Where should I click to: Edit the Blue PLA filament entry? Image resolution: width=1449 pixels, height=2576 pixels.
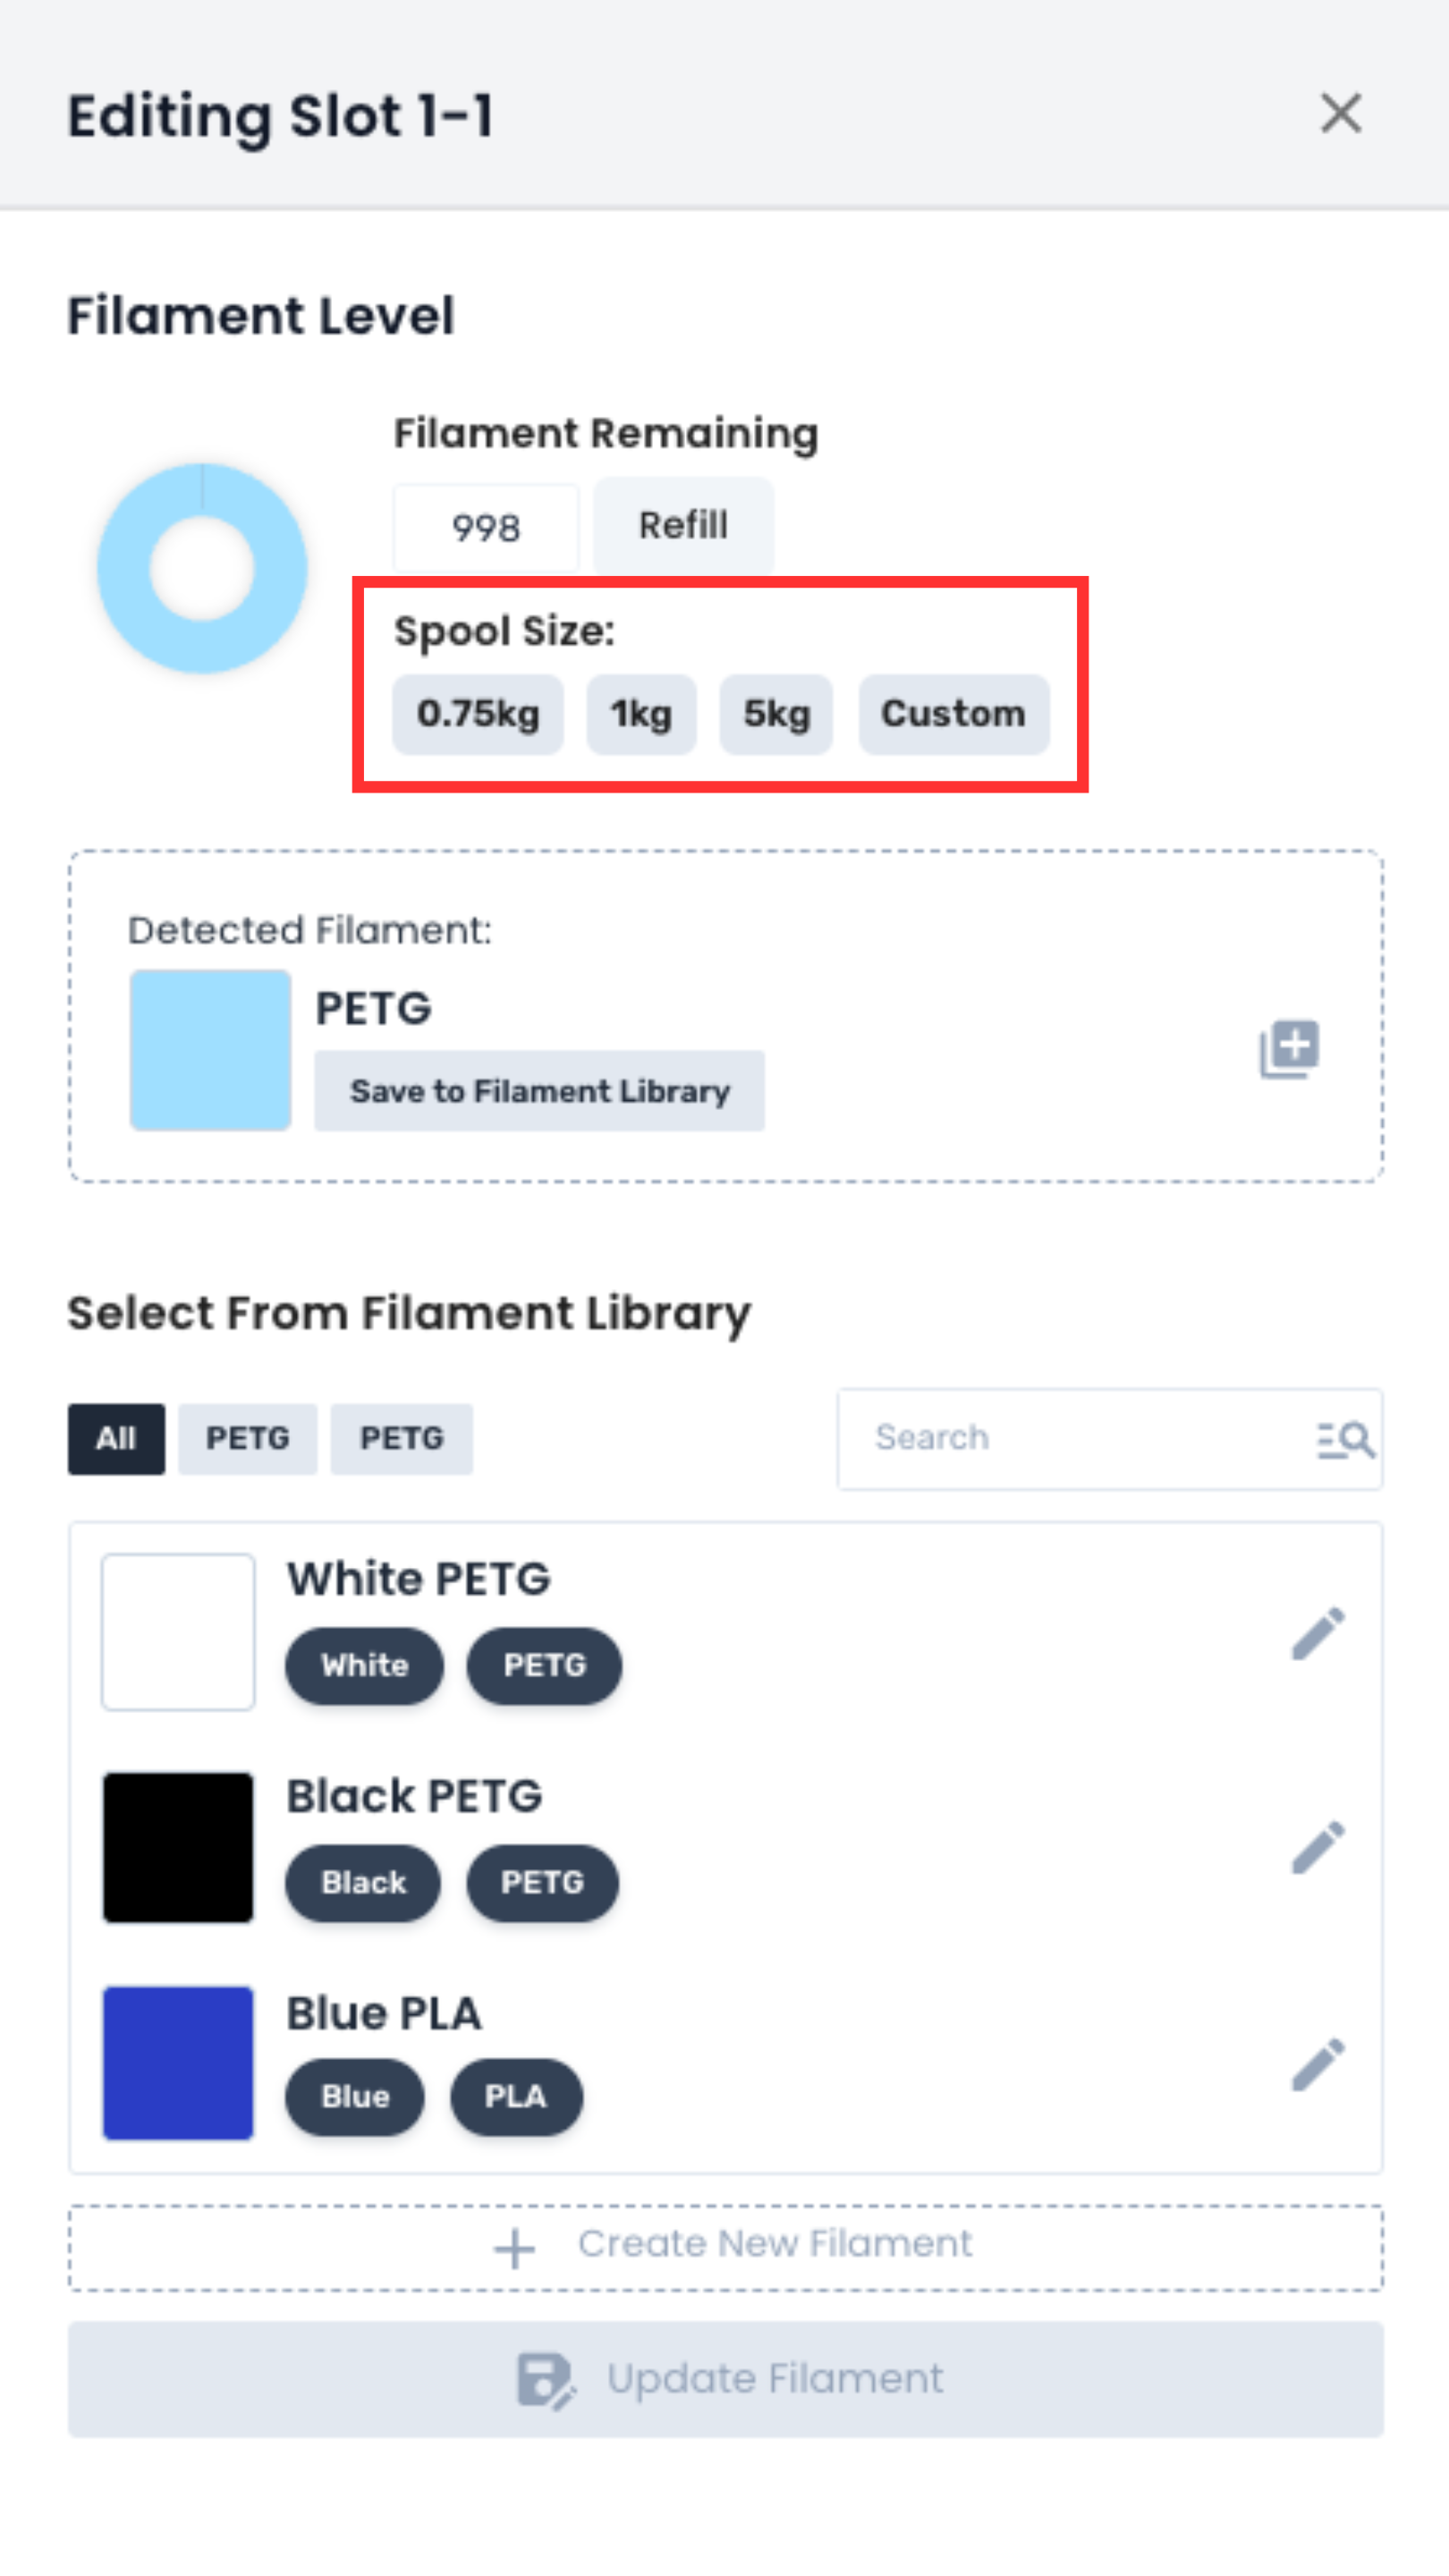click(1317, 2064)
